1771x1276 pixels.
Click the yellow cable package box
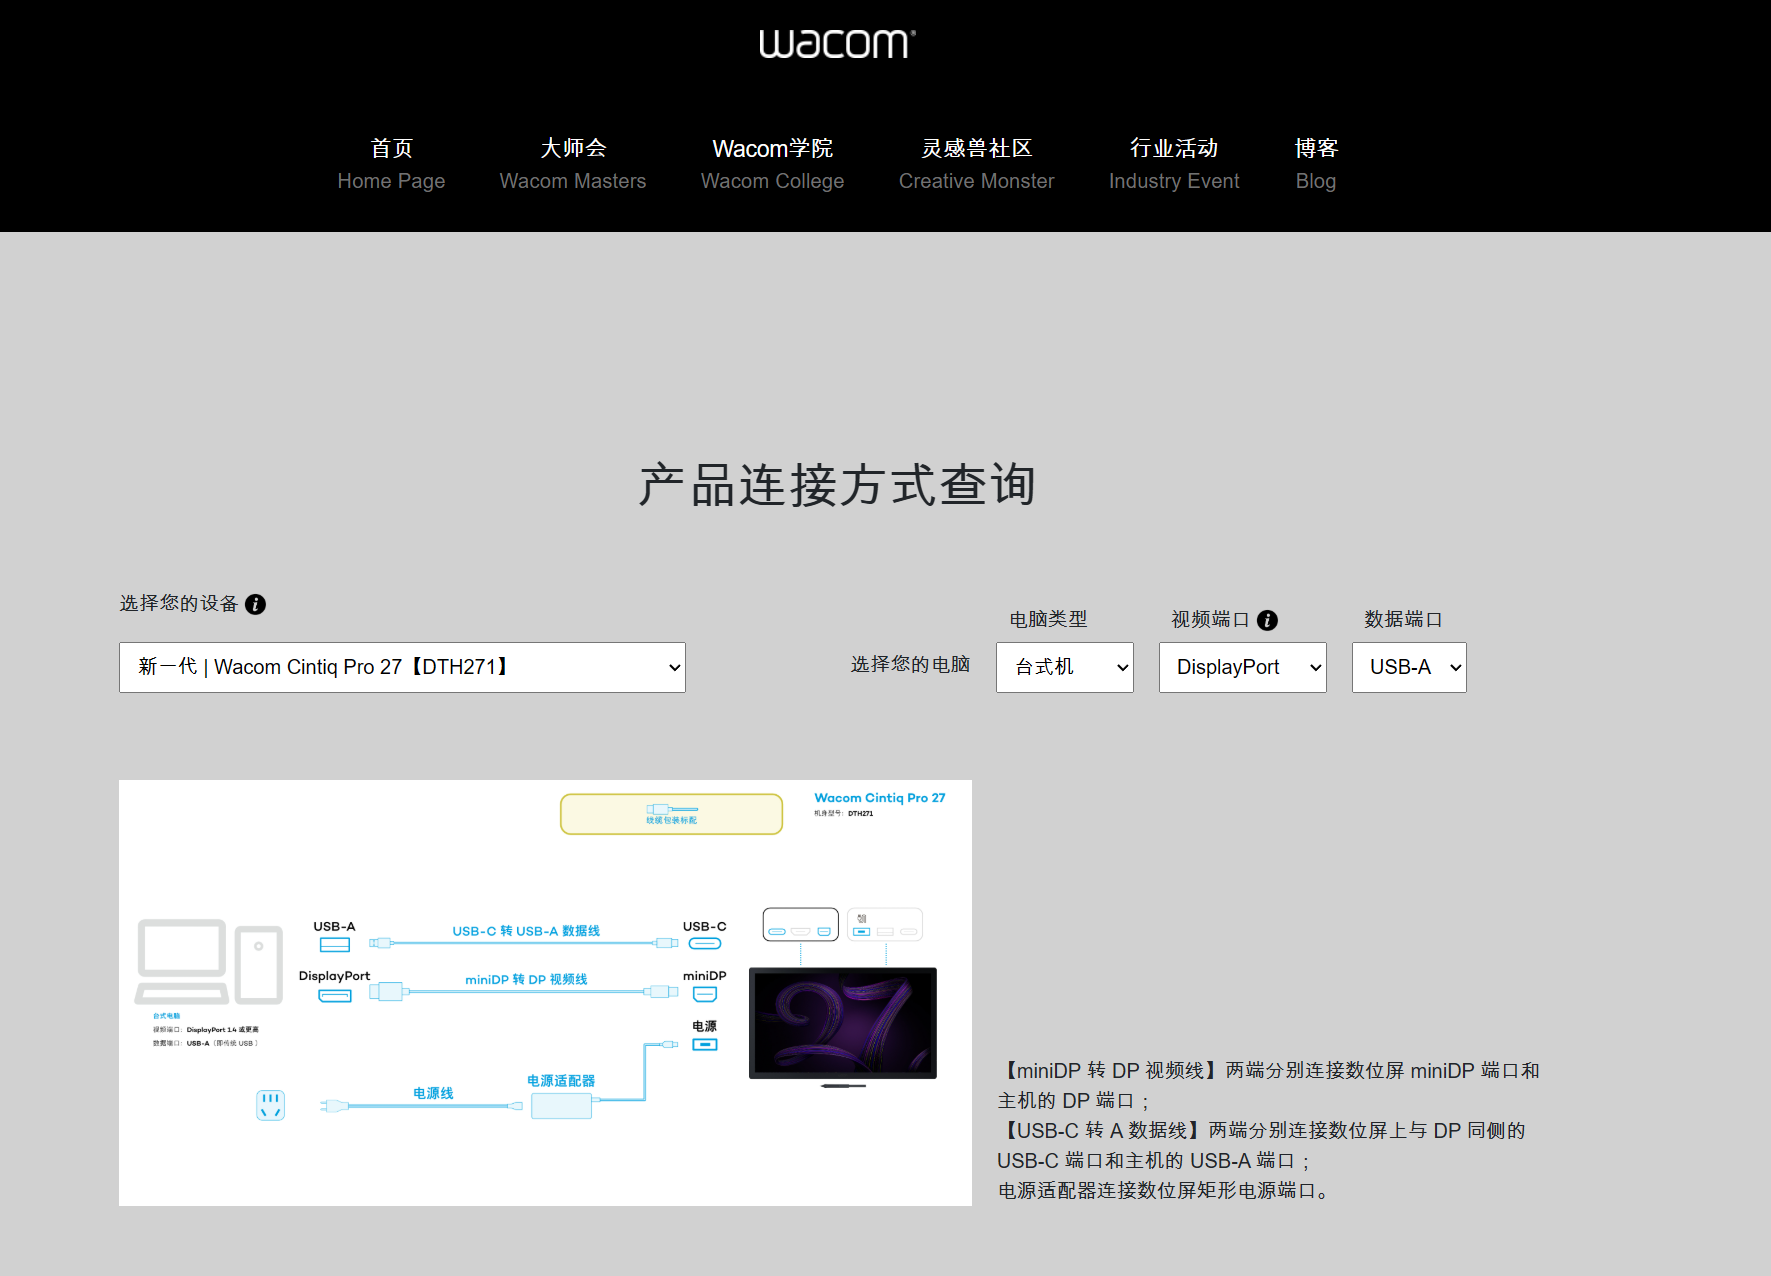click(x=671, y=814)
